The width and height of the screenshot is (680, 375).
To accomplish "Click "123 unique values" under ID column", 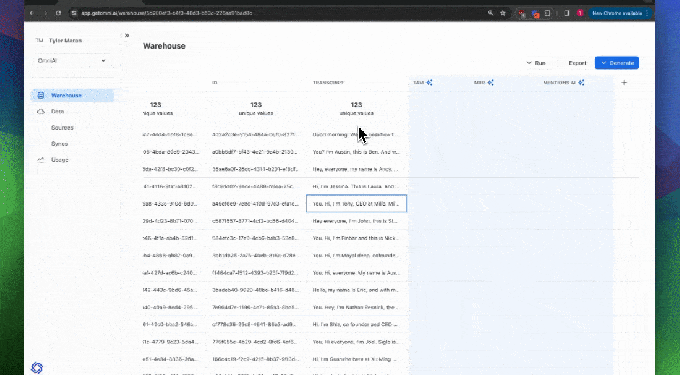I will pyautogui.click(x=256, y=109).
